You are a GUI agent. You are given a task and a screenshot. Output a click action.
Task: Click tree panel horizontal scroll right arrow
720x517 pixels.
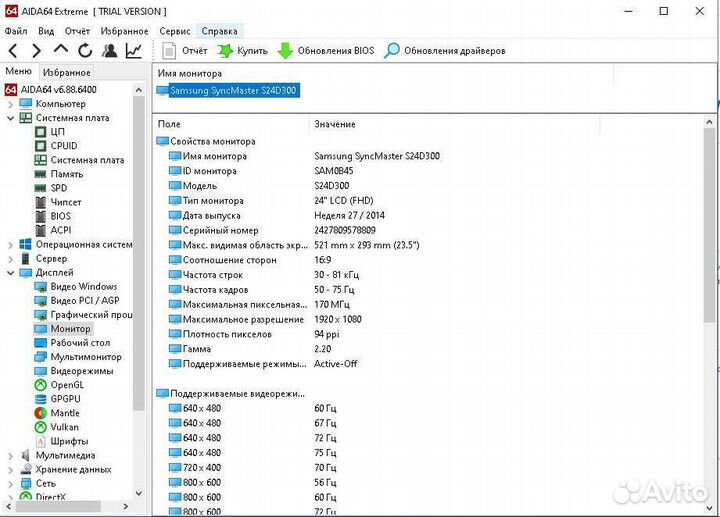pos(126,506)
